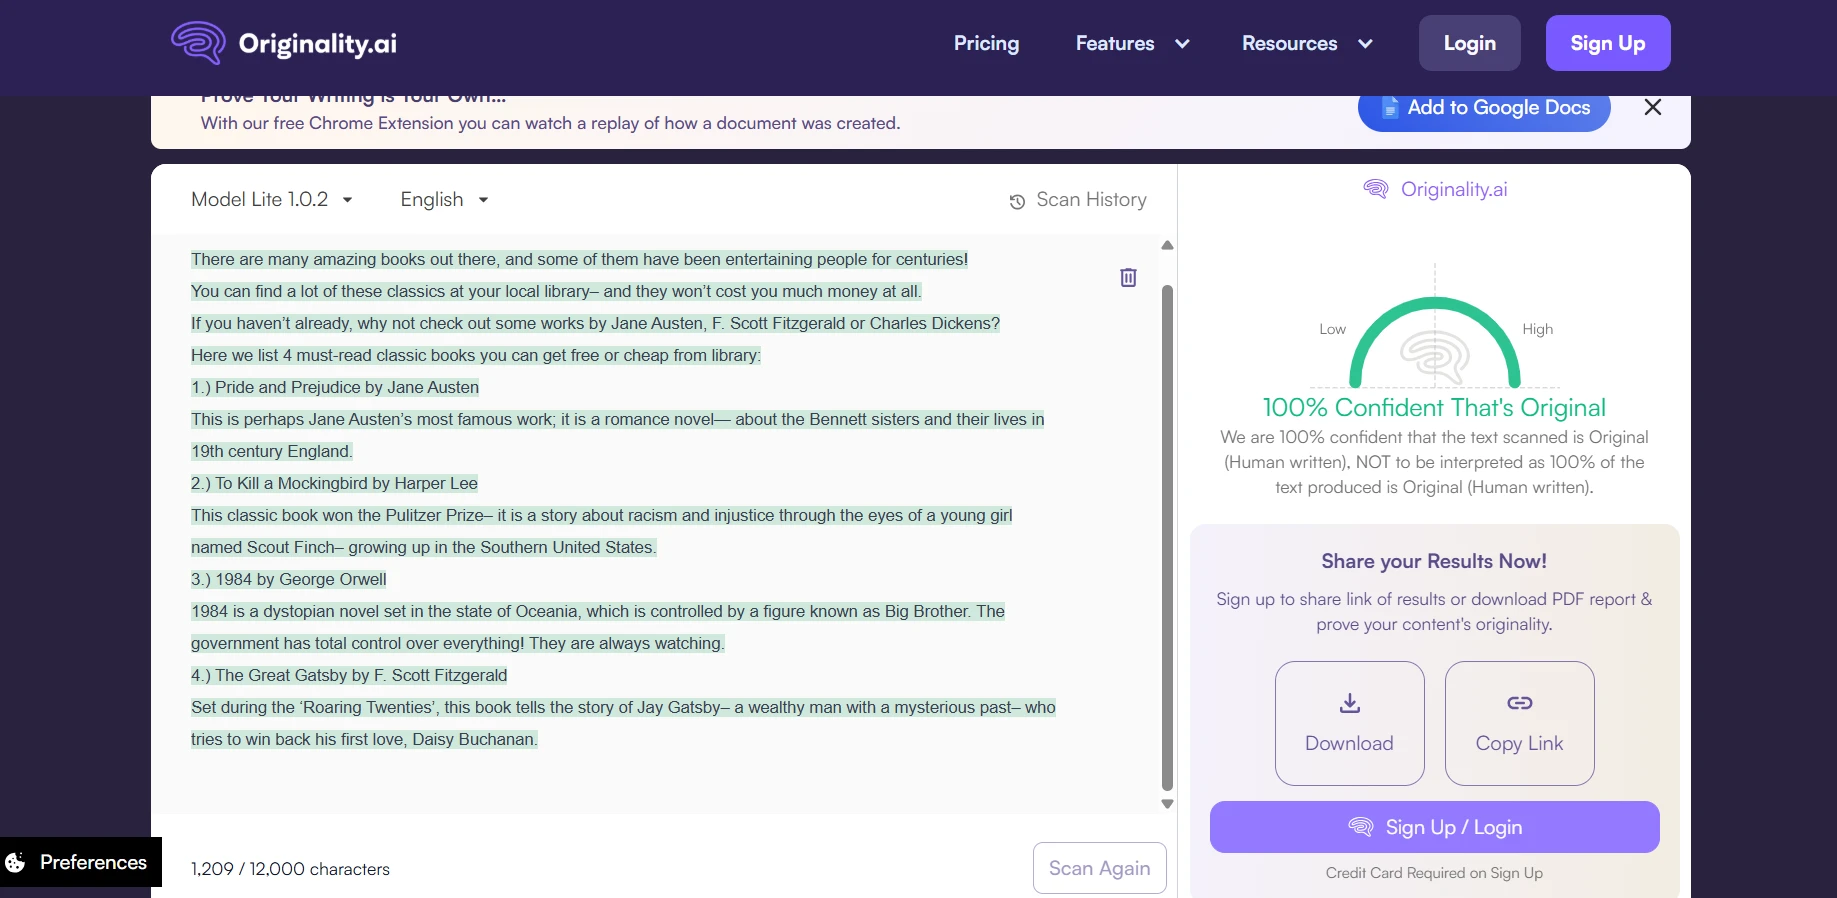Click the 'Low' gauge label

pos(1332,329)
